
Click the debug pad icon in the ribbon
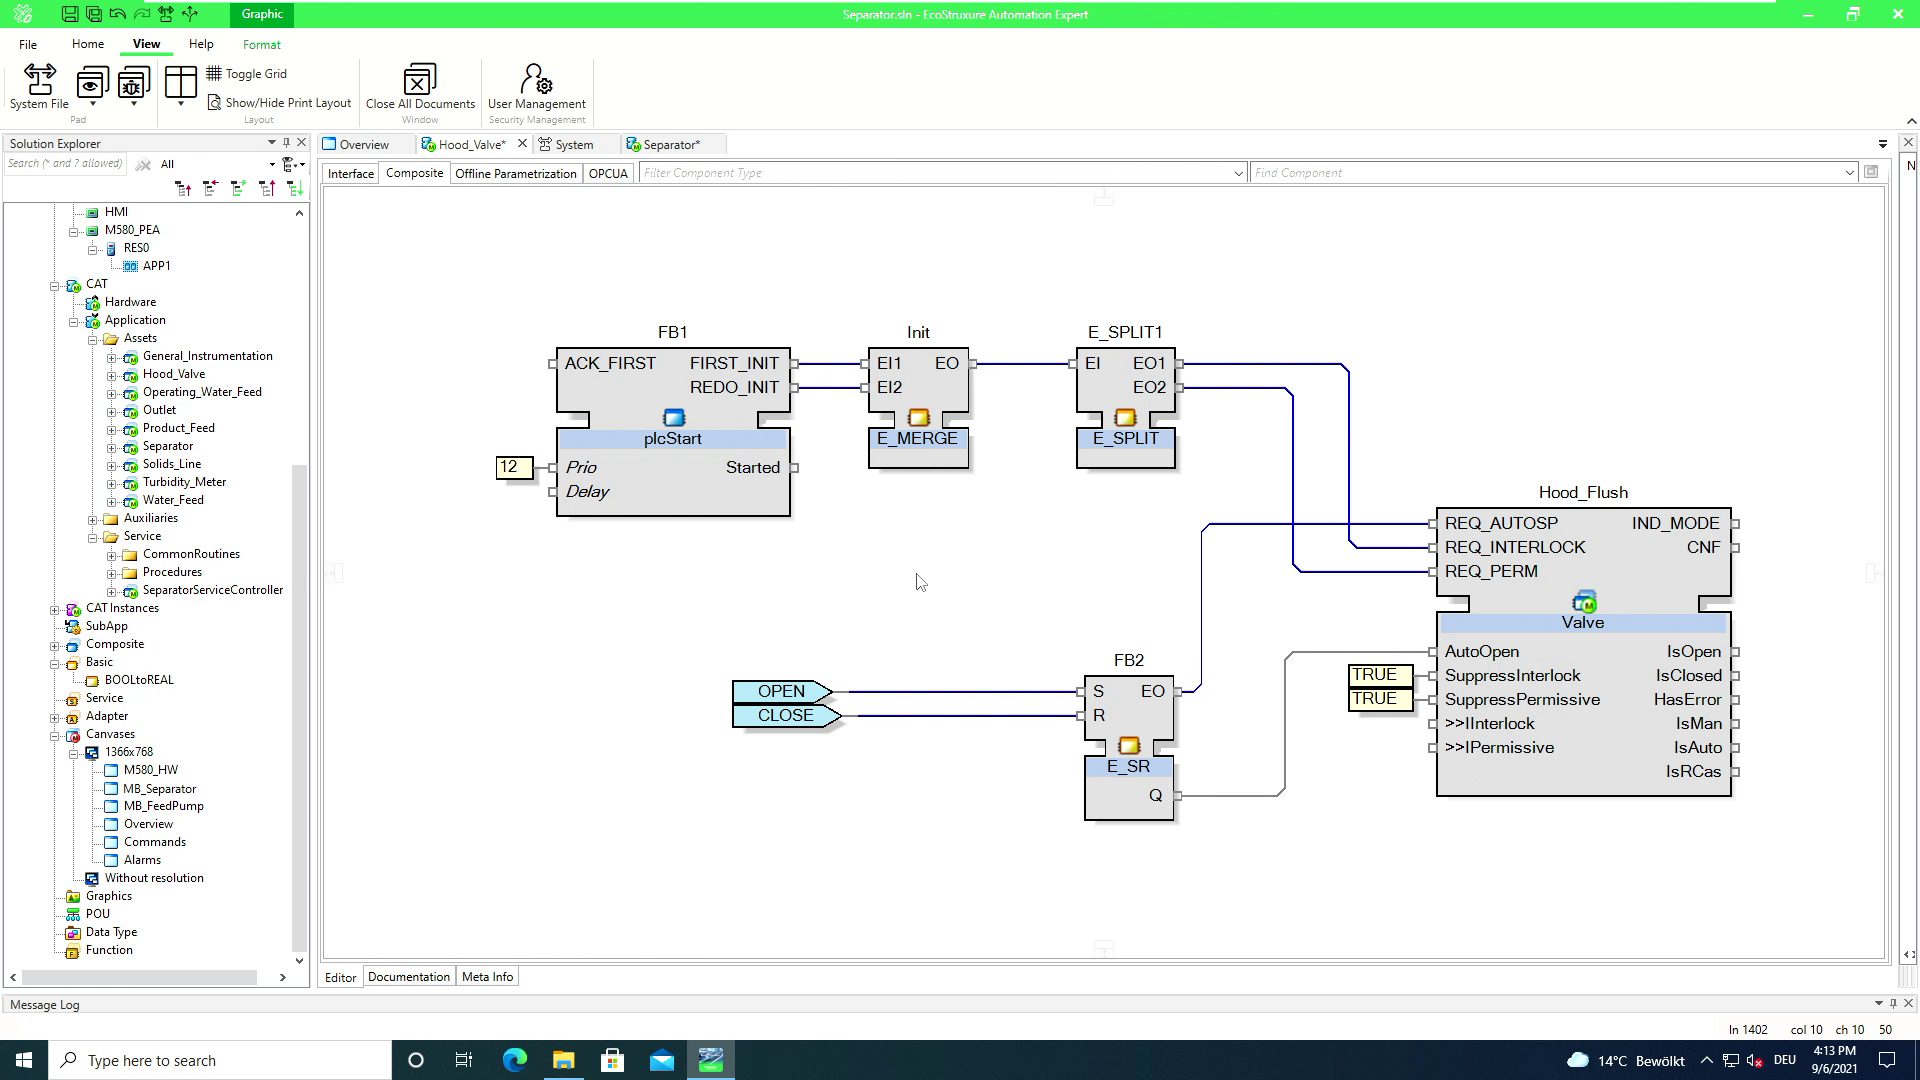pyautogui.click(x=133, y=85)
